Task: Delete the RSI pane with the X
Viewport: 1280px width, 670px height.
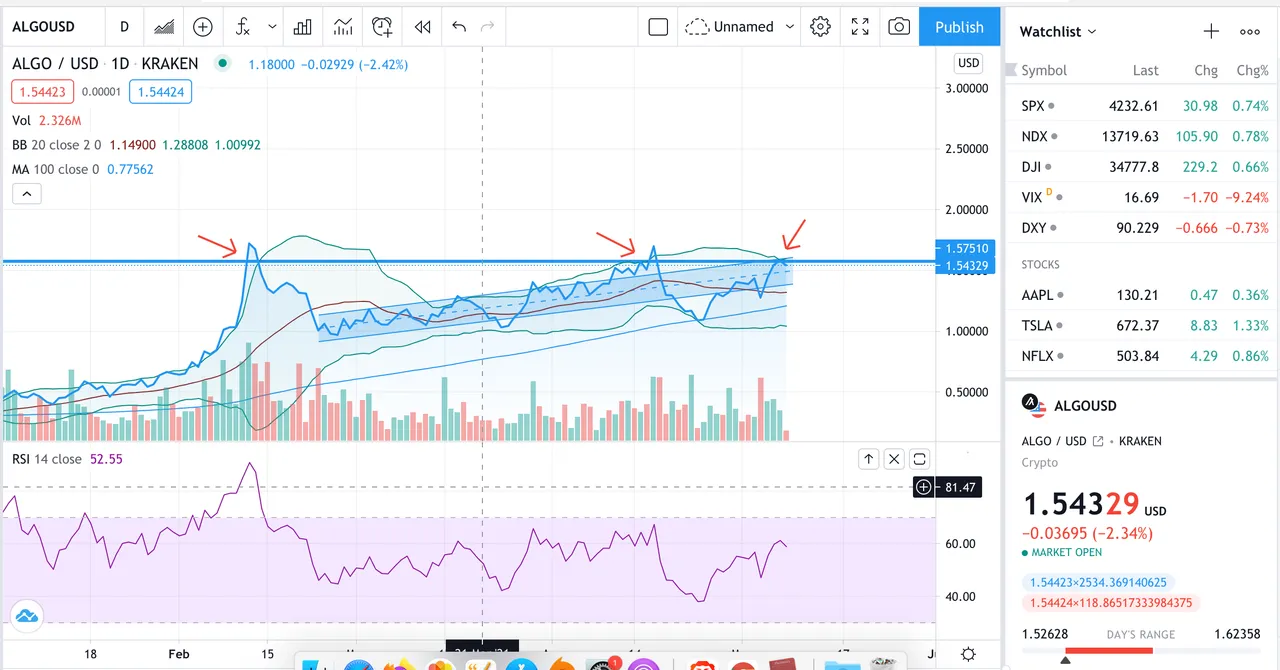Action: click(x=894, y=459)
